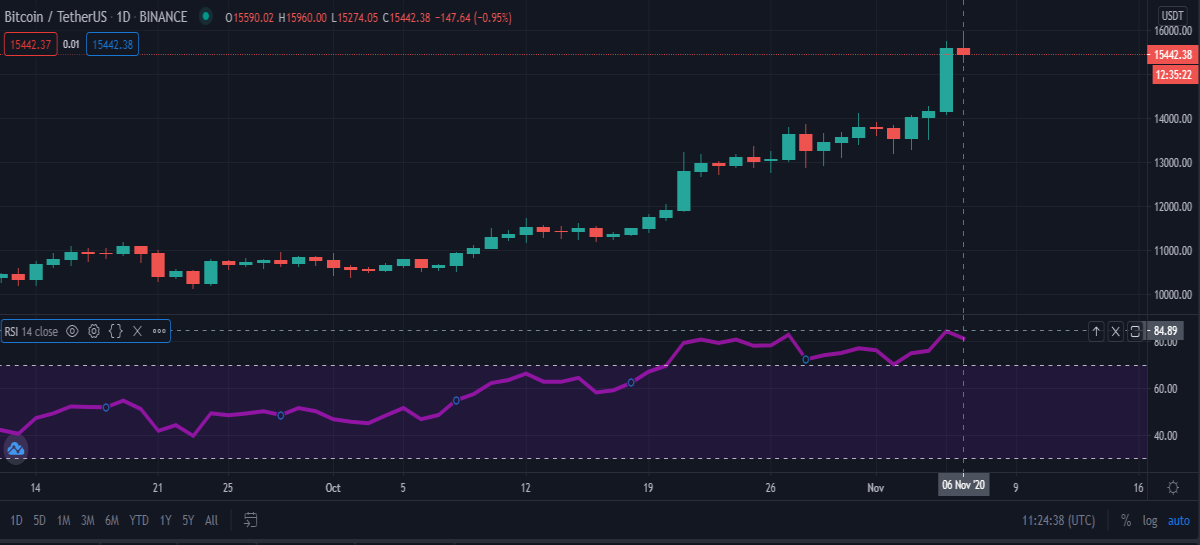Open chart settings gear near time axis

[x=1172, y=487]
